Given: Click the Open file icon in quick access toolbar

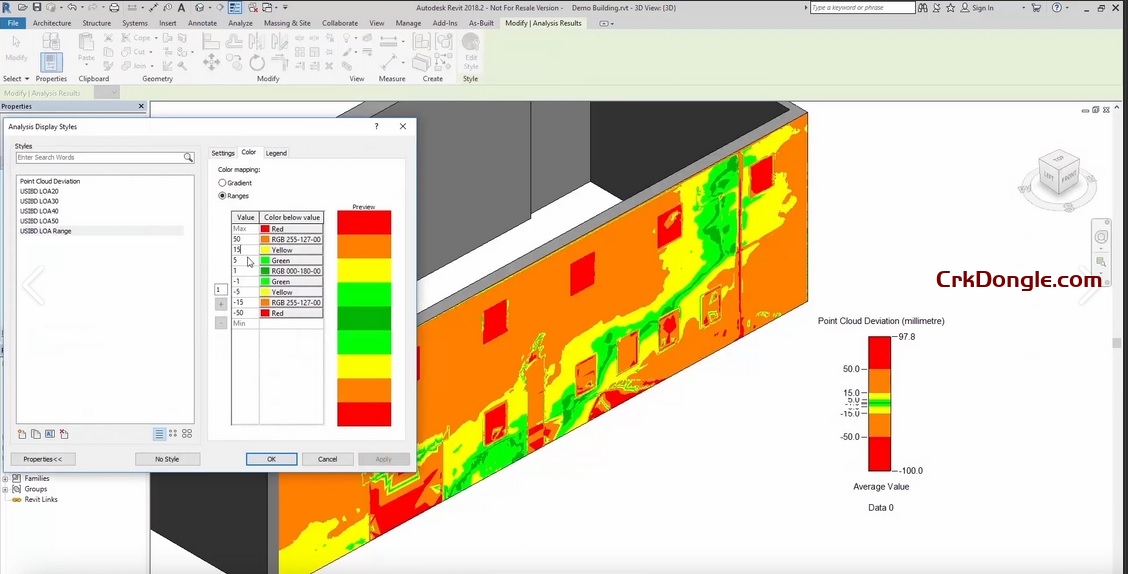Looking at the screenshot, I should click(x=24, y=7).
